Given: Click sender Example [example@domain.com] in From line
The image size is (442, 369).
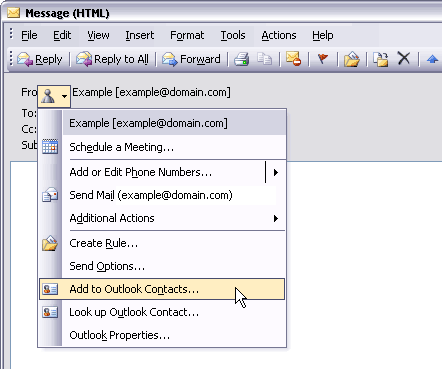Looking at the screenshot, I should pyautogui.click(x=151, y=92).
